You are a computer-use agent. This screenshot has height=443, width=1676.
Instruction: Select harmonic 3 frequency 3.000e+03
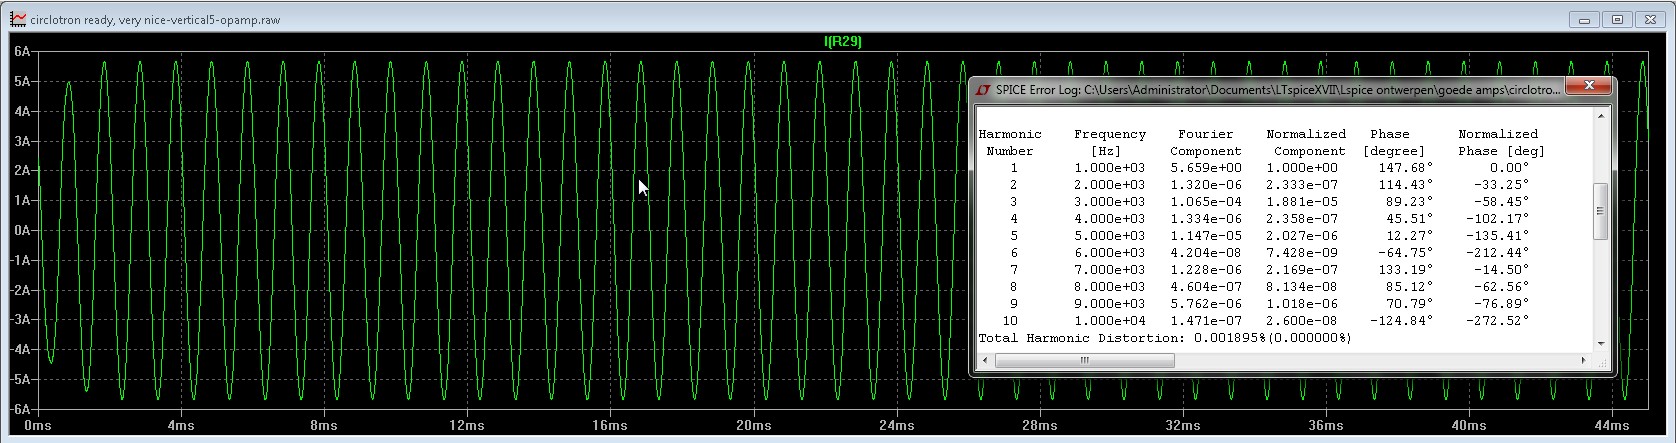click(1110, 202)
